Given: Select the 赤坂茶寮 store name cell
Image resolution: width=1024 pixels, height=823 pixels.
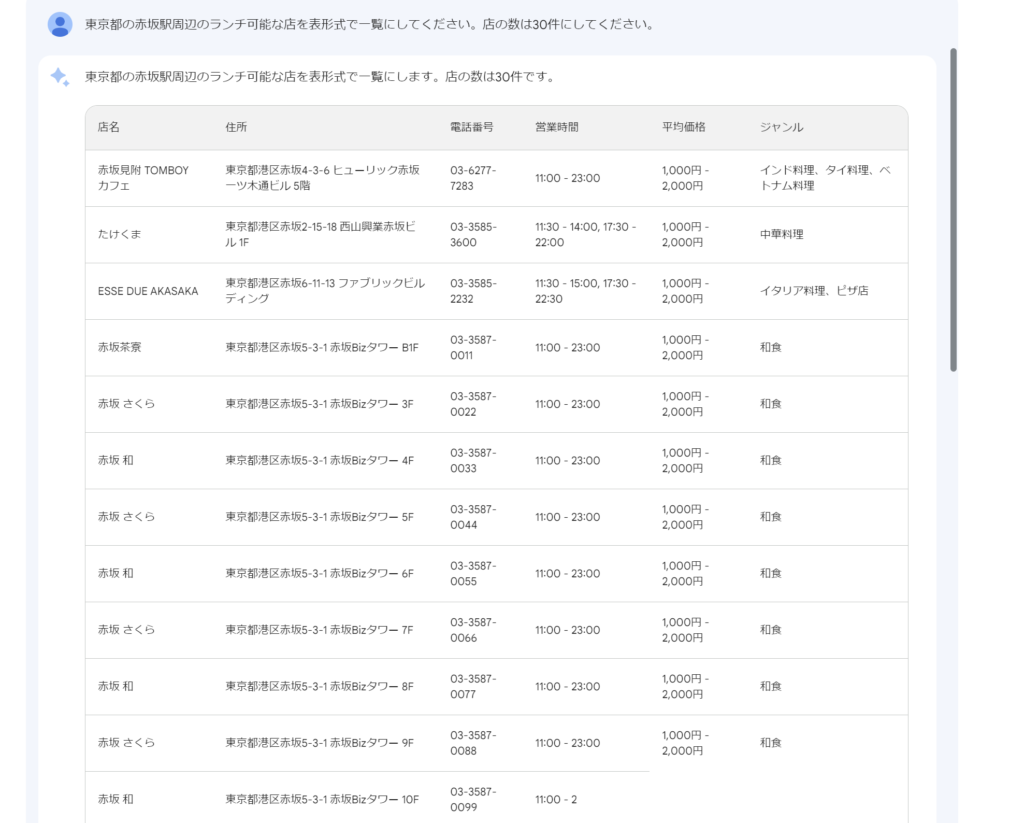Looking at the screenshot, I should (x=120, y=347).
